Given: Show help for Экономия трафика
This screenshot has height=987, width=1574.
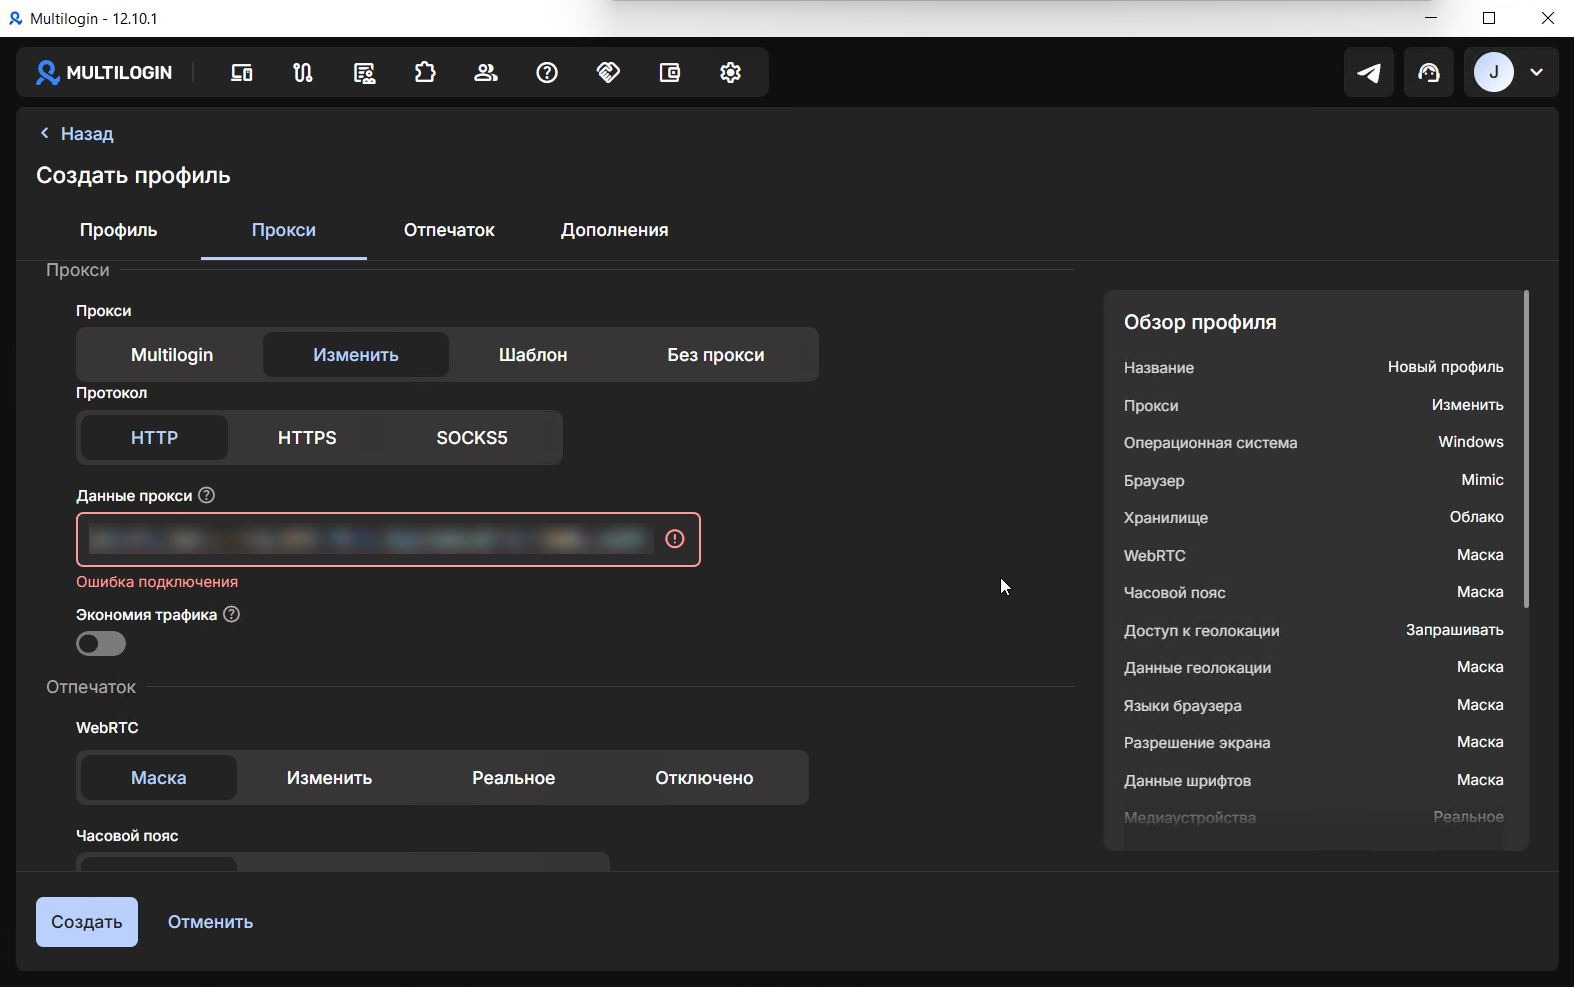Looking at the screenshot, I should click(x=231, y=614).
